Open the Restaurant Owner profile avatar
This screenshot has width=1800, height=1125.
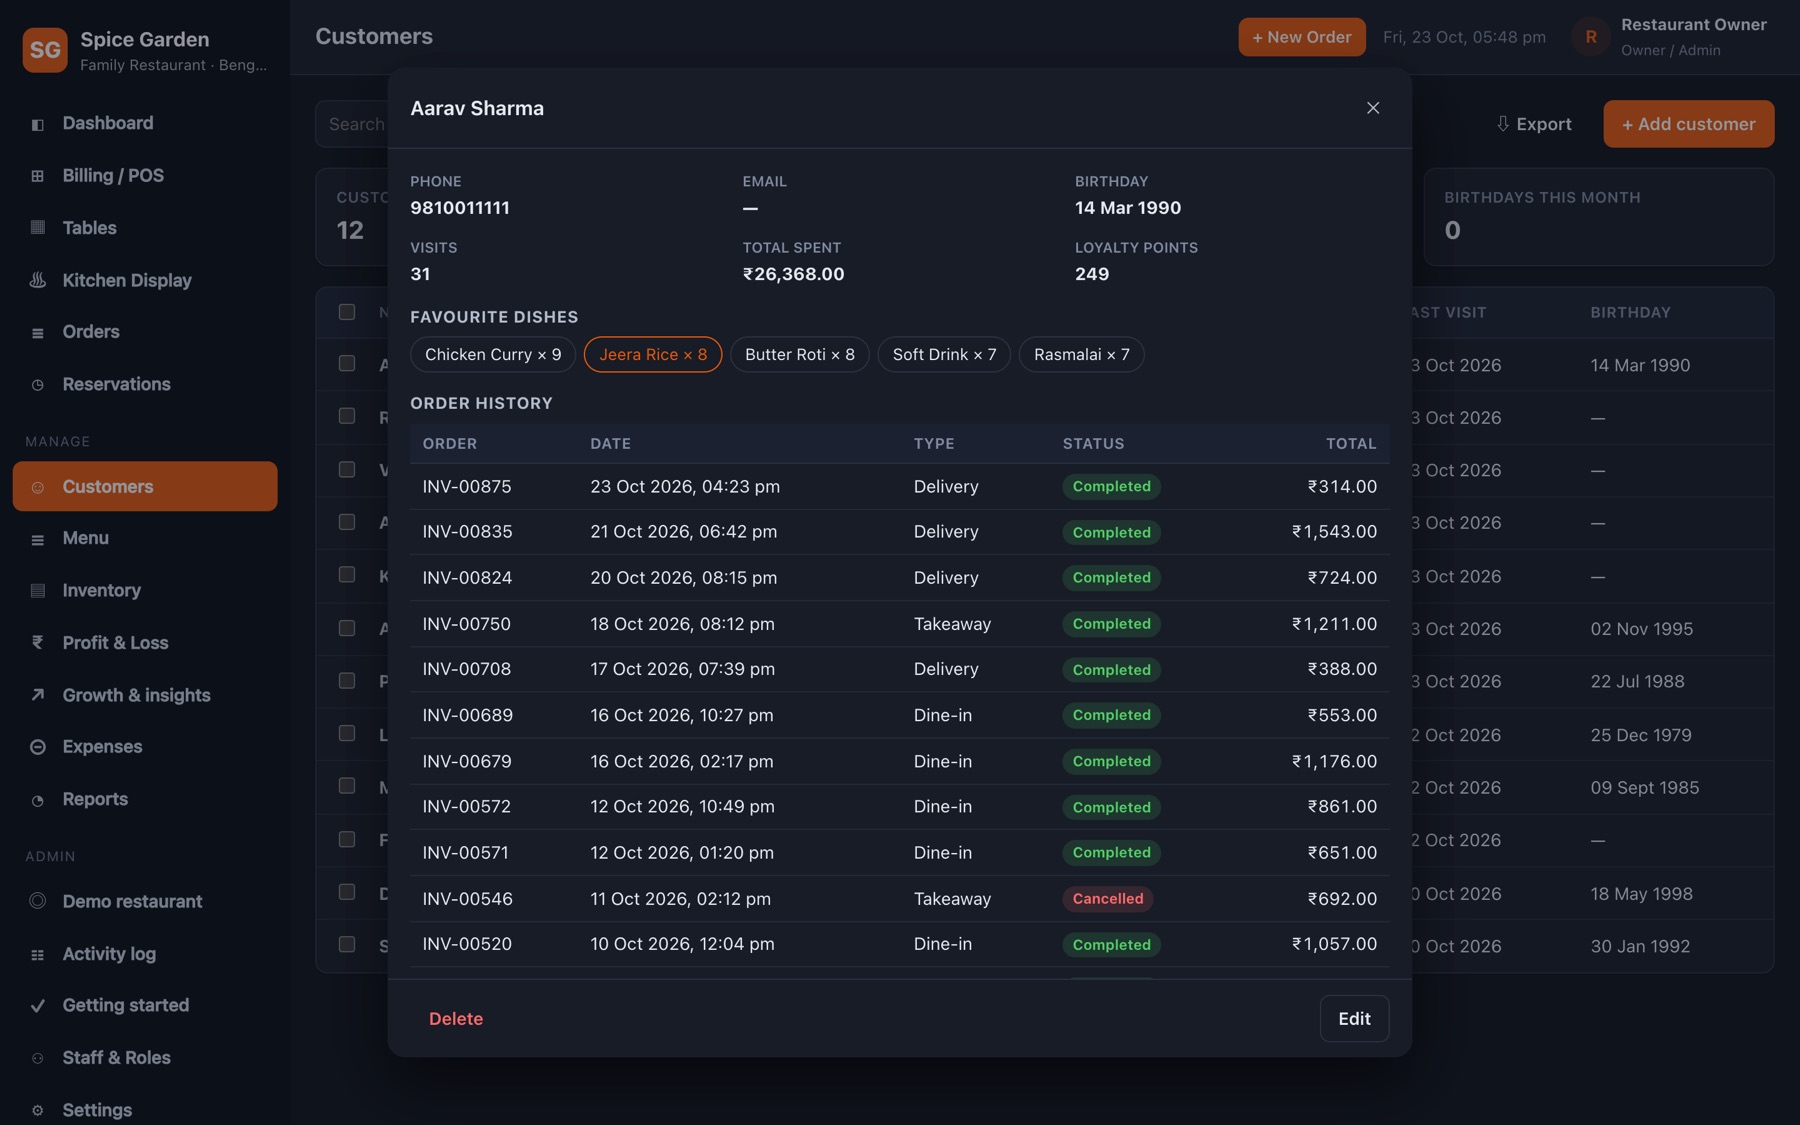click(1590, 37)
